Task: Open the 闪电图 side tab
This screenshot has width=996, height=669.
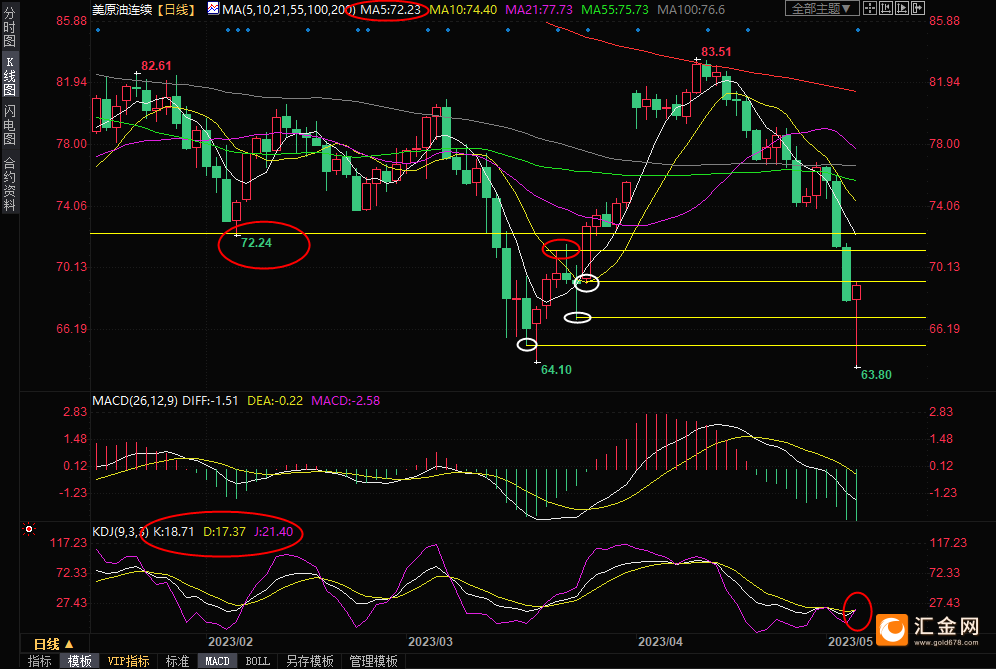Action: [9, 125]
